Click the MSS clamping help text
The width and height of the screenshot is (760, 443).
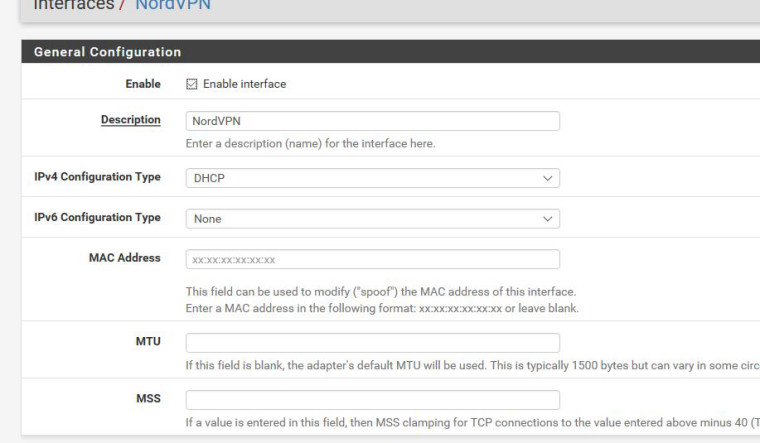[473, 423]
